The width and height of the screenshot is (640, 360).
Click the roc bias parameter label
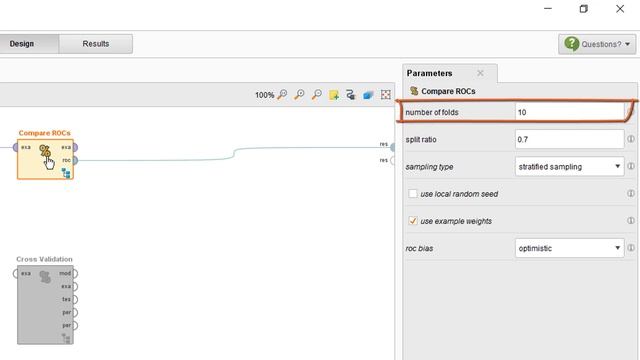(419, 249)
